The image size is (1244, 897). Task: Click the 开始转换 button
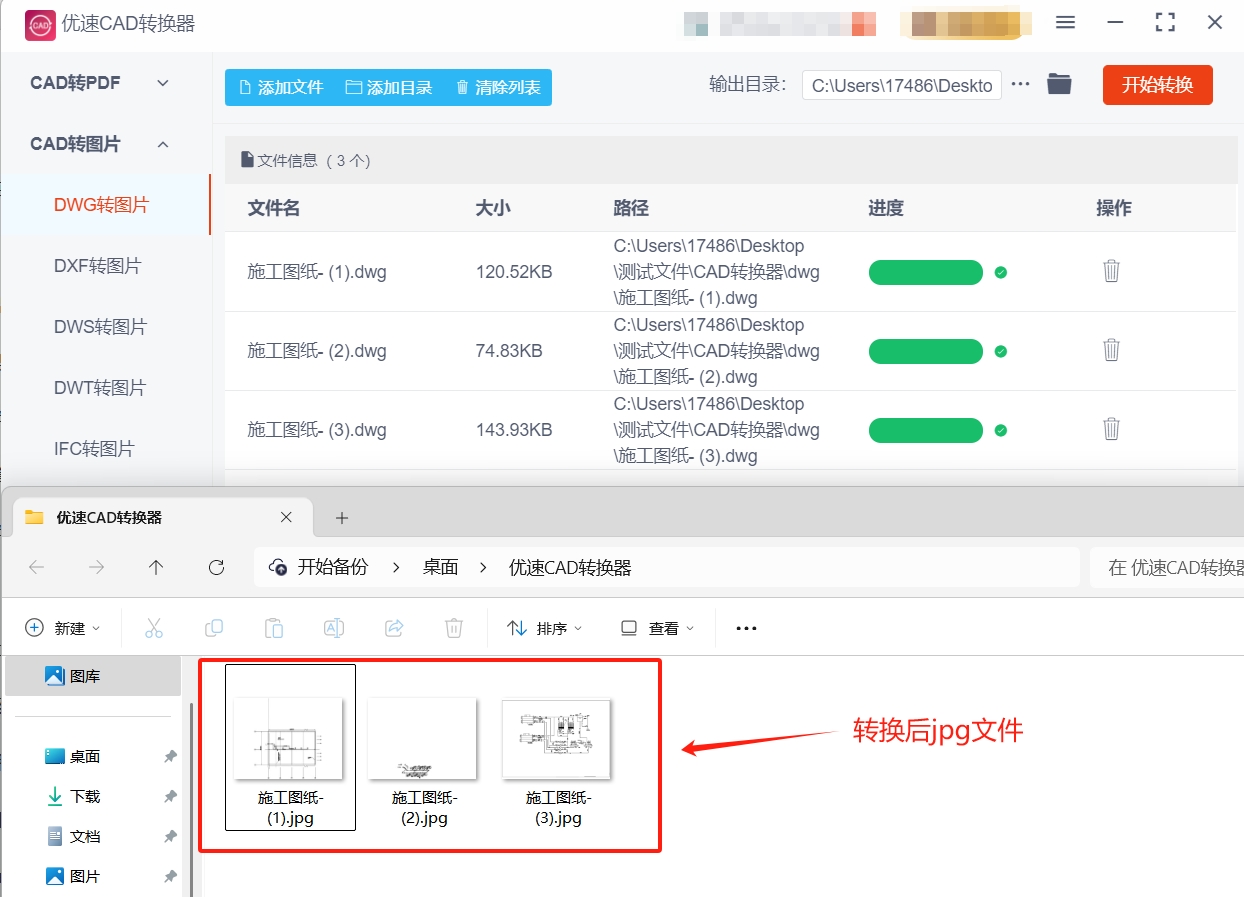1157,85
